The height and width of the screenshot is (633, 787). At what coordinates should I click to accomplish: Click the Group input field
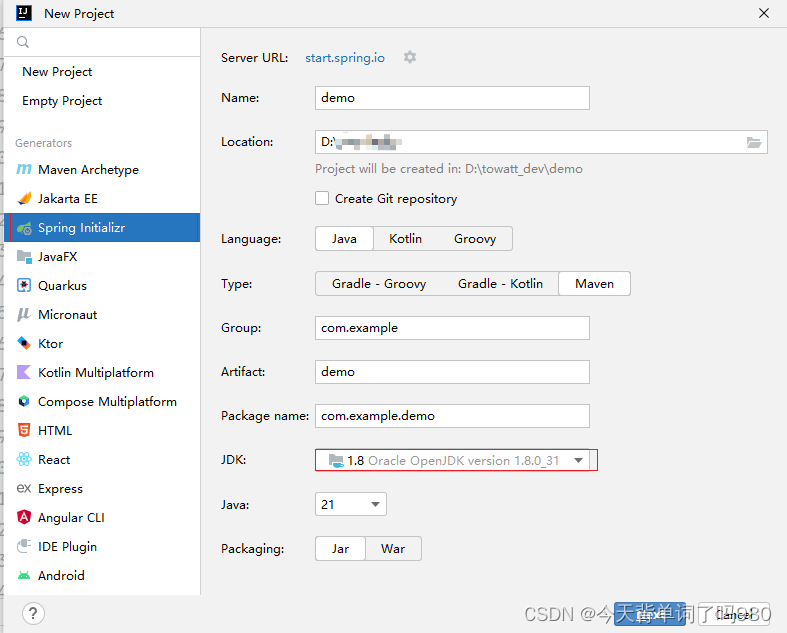tap(452, 328)
